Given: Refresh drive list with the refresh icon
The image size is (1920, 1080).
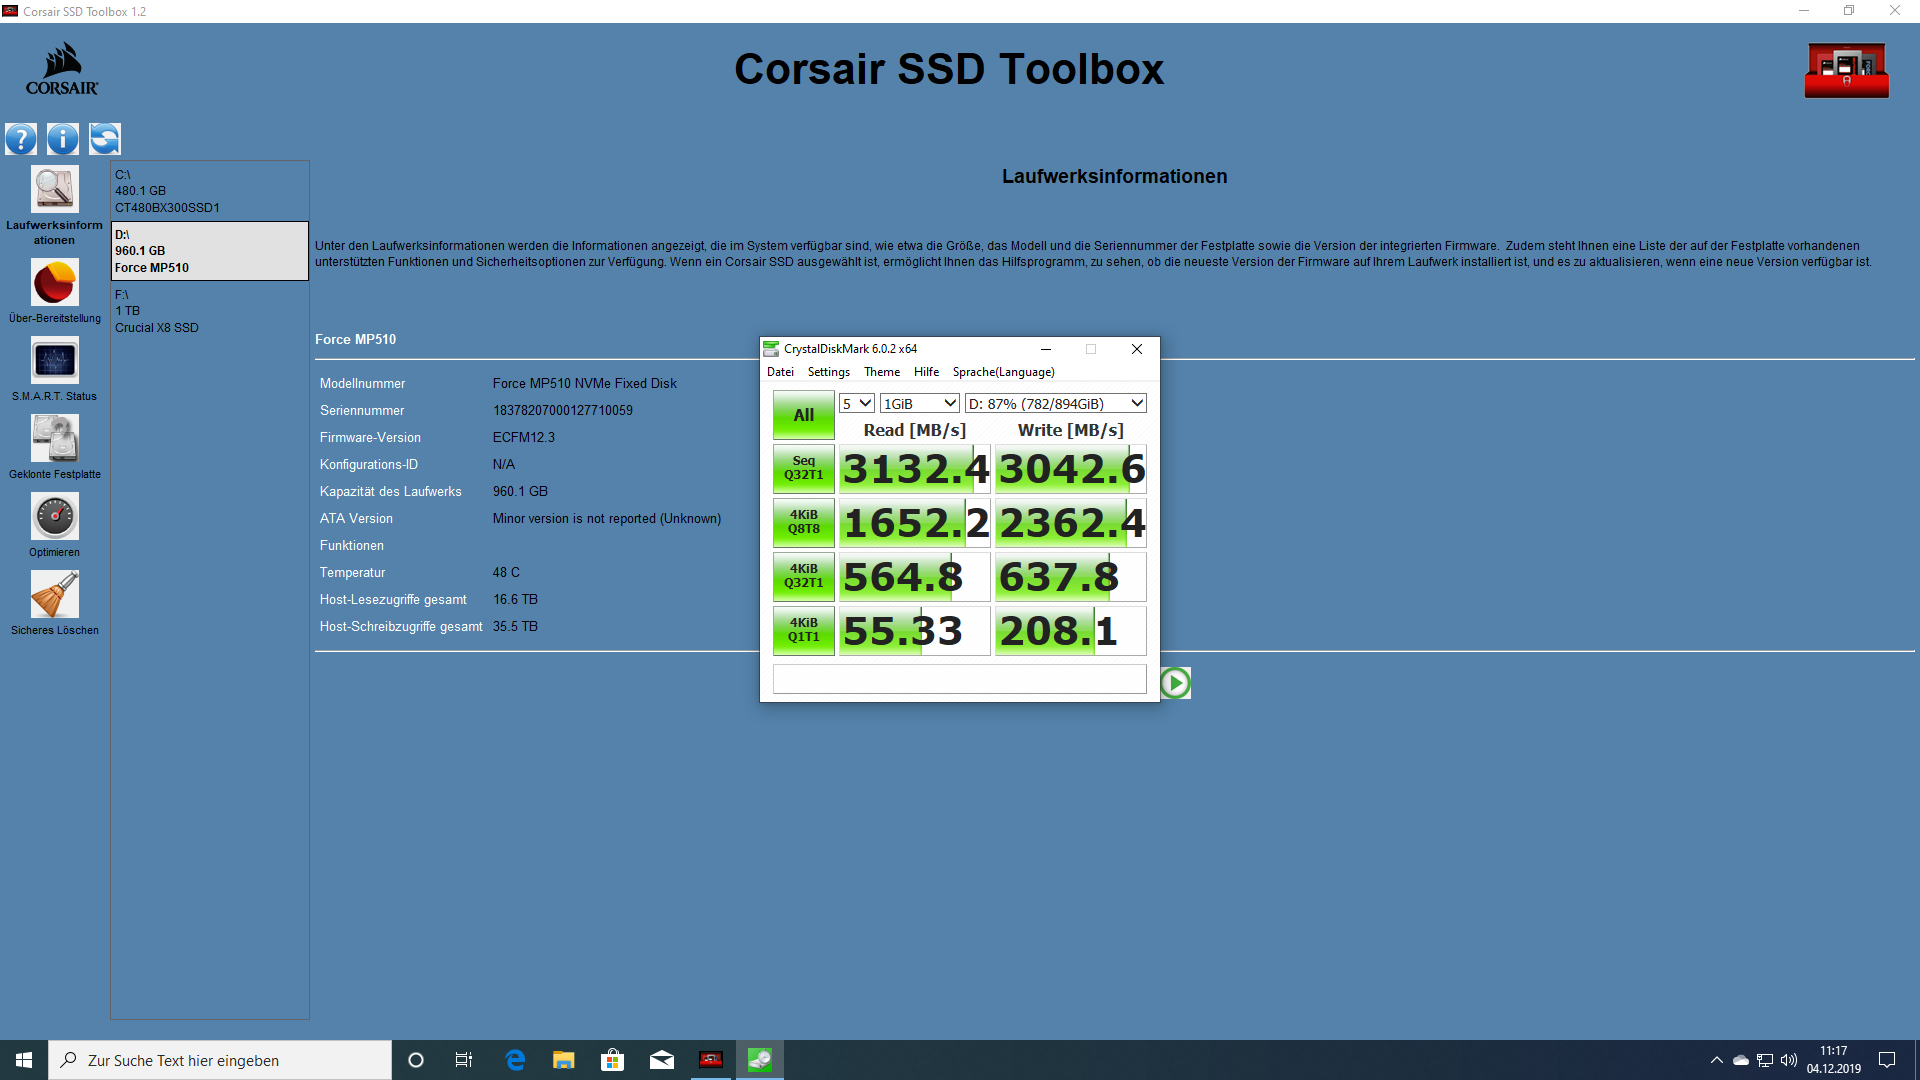Looking at the screenshot, I should (x=104, y=139).
